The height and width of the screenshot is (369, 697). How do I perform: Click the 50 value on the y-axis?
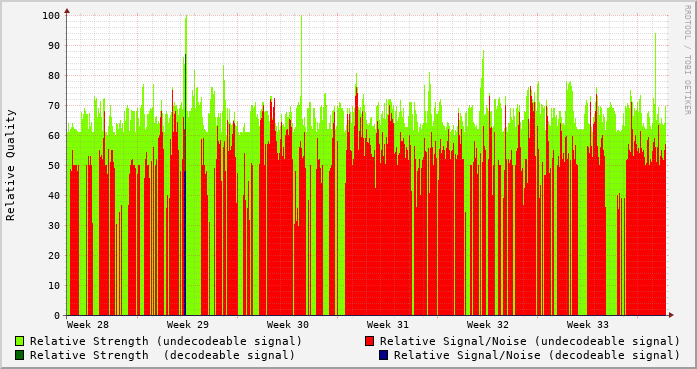54,165
